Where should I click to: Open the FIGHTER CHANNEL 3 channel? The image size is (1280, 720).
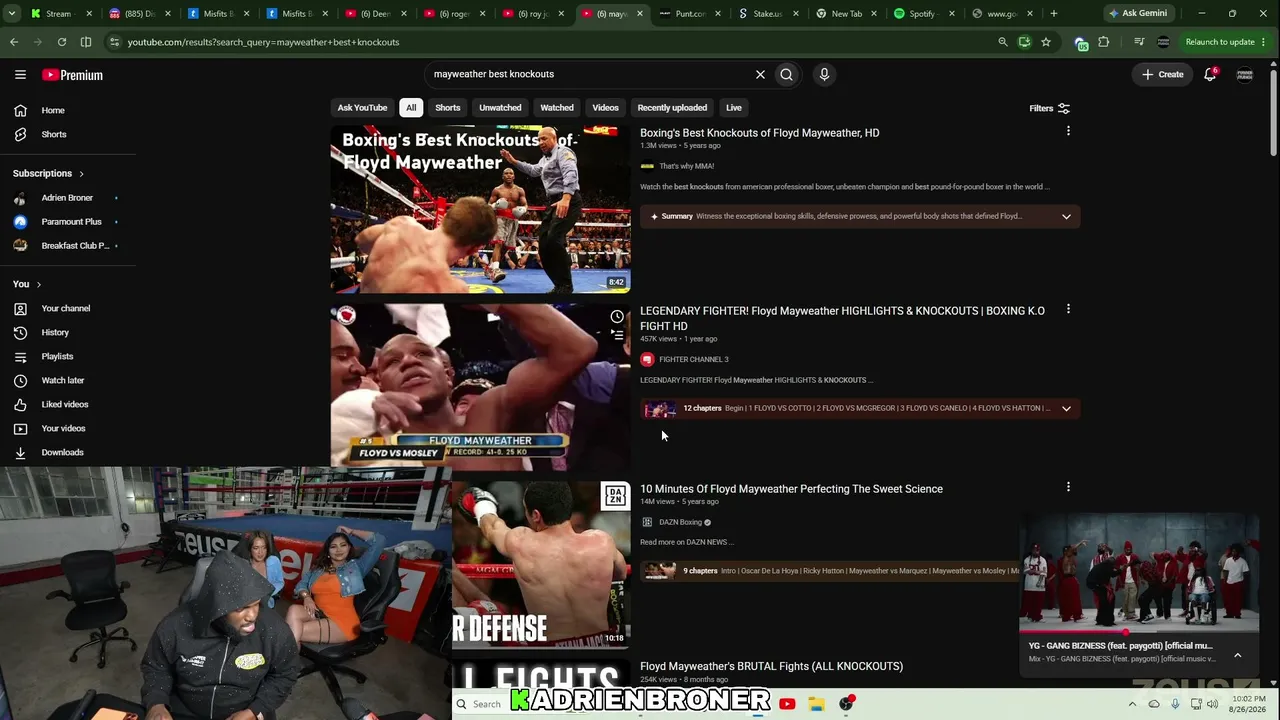pos(694,359)
